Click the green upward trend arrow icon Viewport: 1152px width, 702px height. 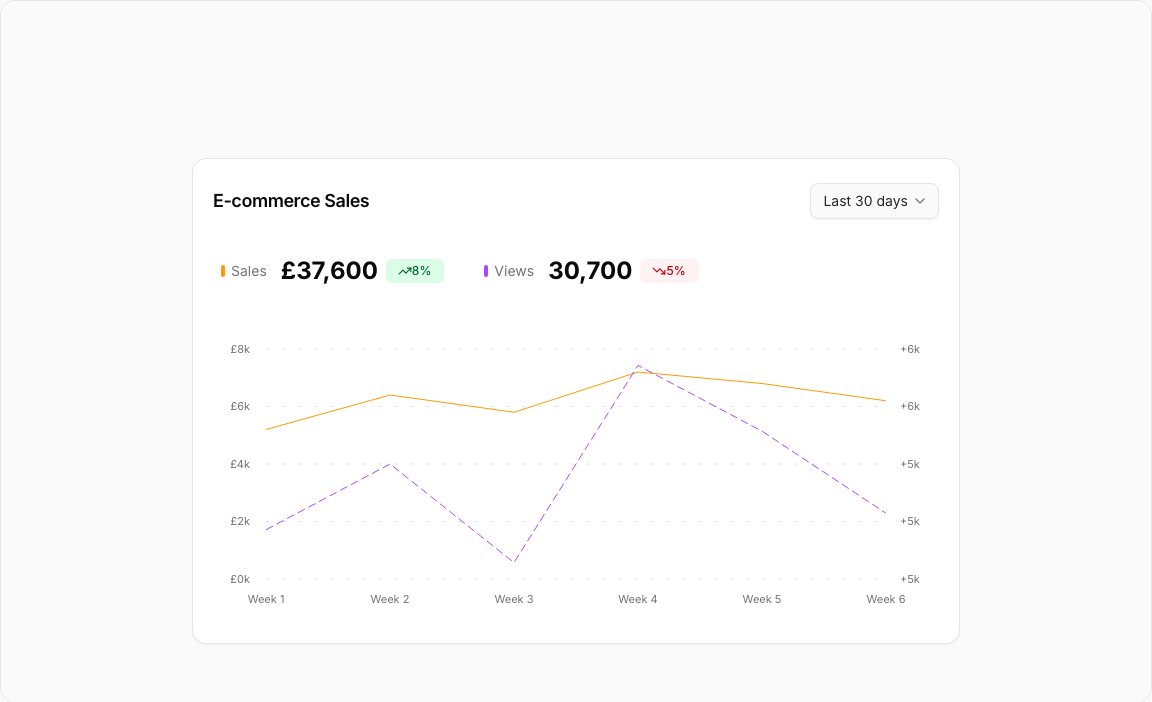point(404,271)
